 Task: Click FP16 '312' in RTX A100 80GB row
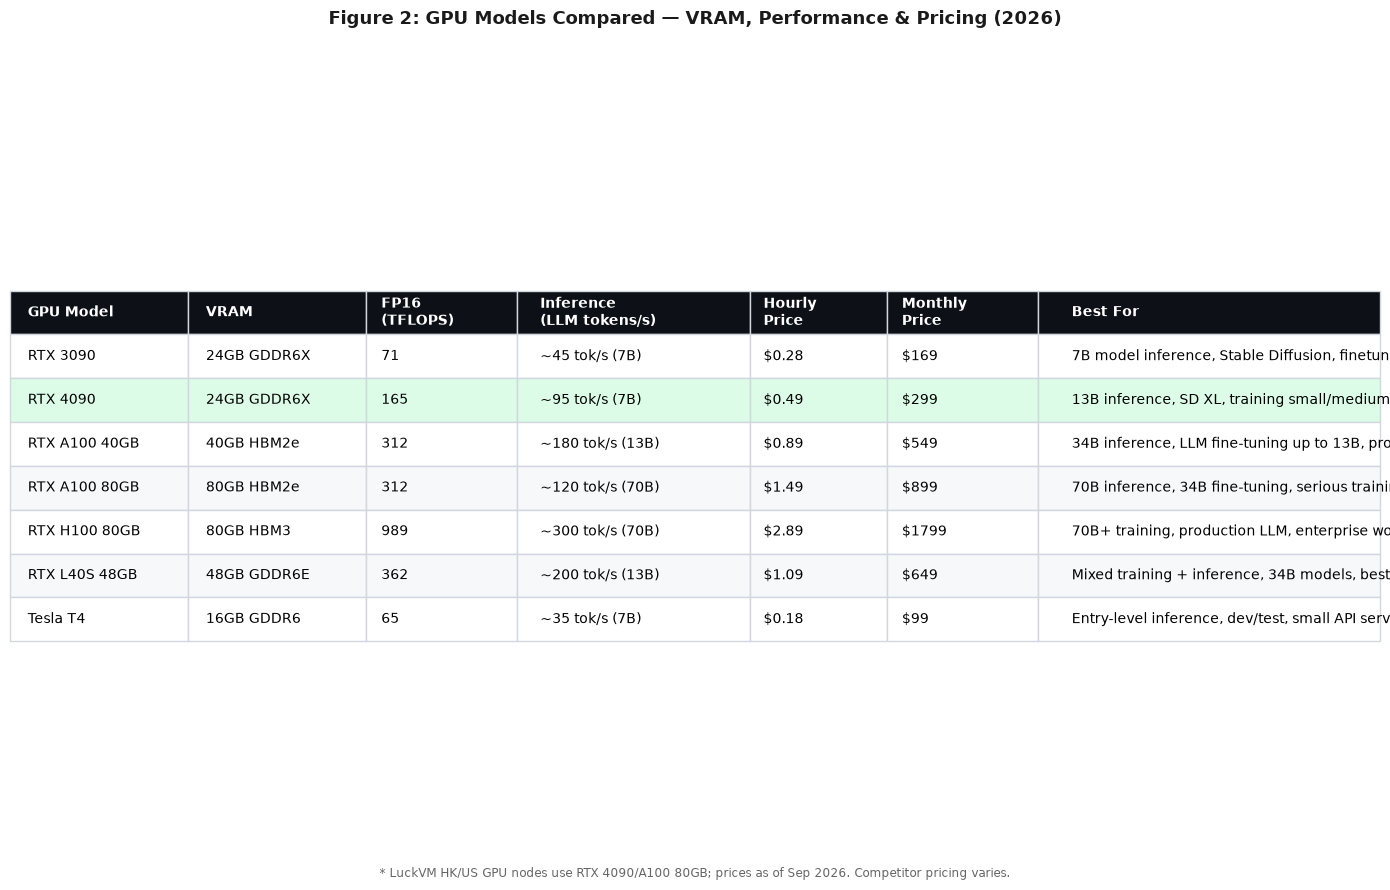tap(441, 488)
